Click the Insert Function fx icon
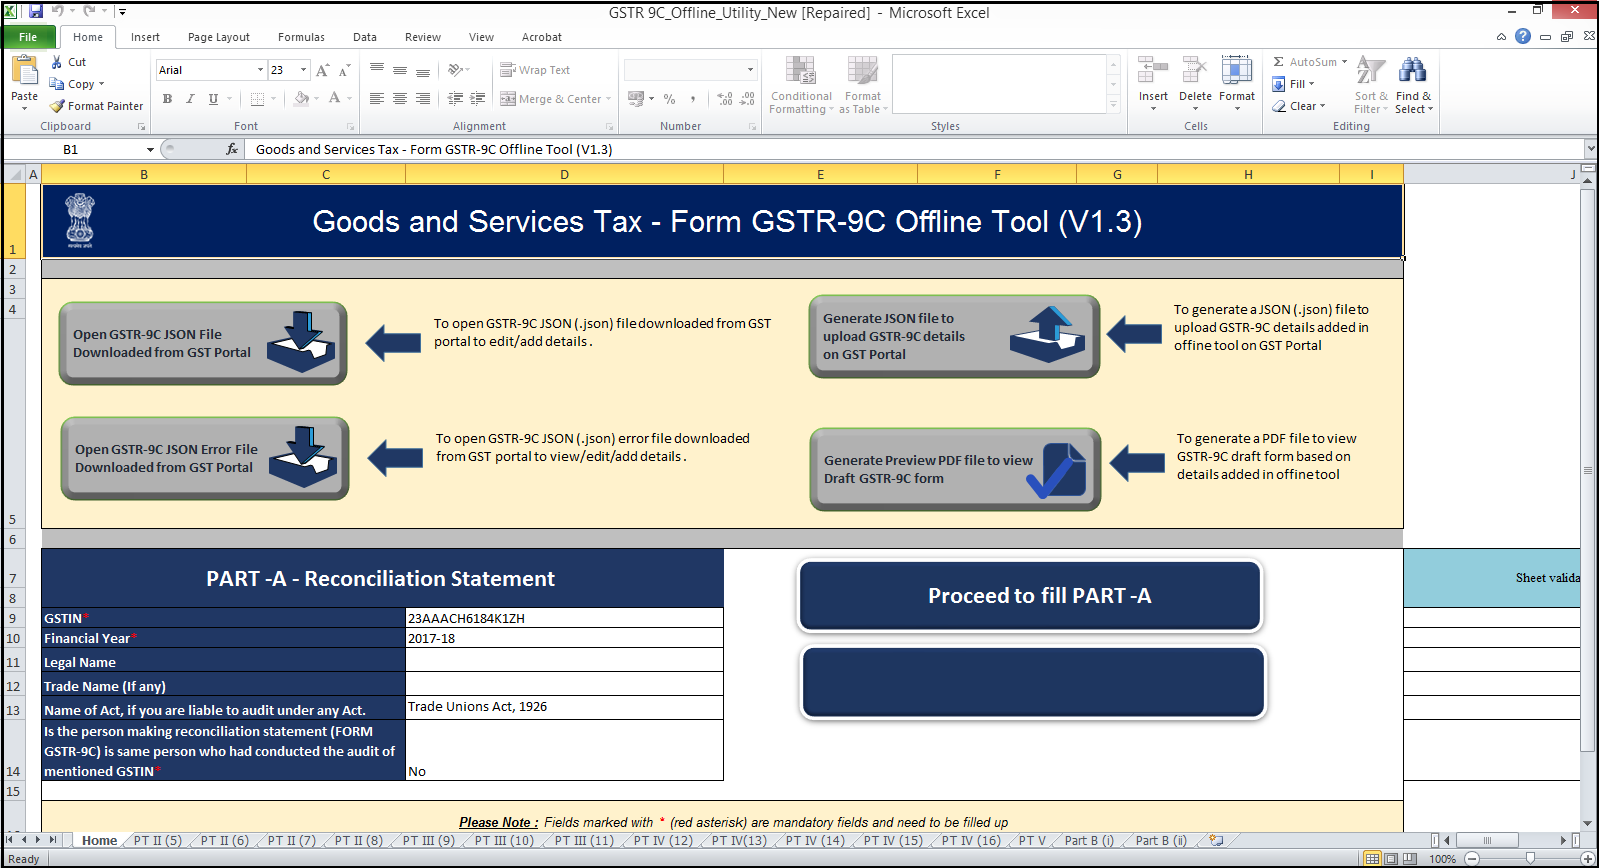1599x868 pixels. click(x=232, y=149)
